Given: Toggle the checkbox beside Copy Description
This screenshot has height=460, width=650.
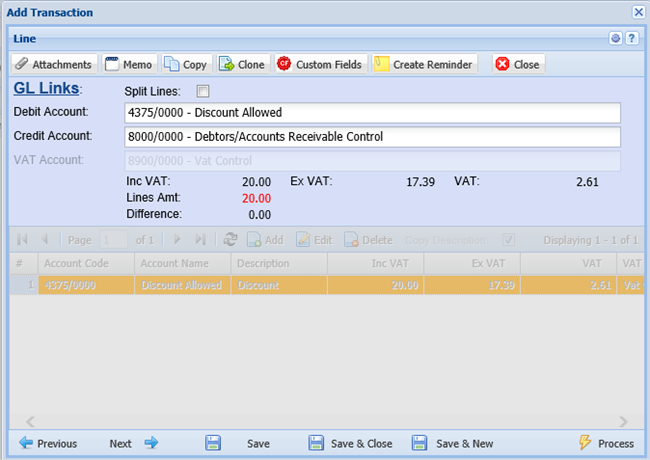Looking at the screenshot, I should pos(509,240).
